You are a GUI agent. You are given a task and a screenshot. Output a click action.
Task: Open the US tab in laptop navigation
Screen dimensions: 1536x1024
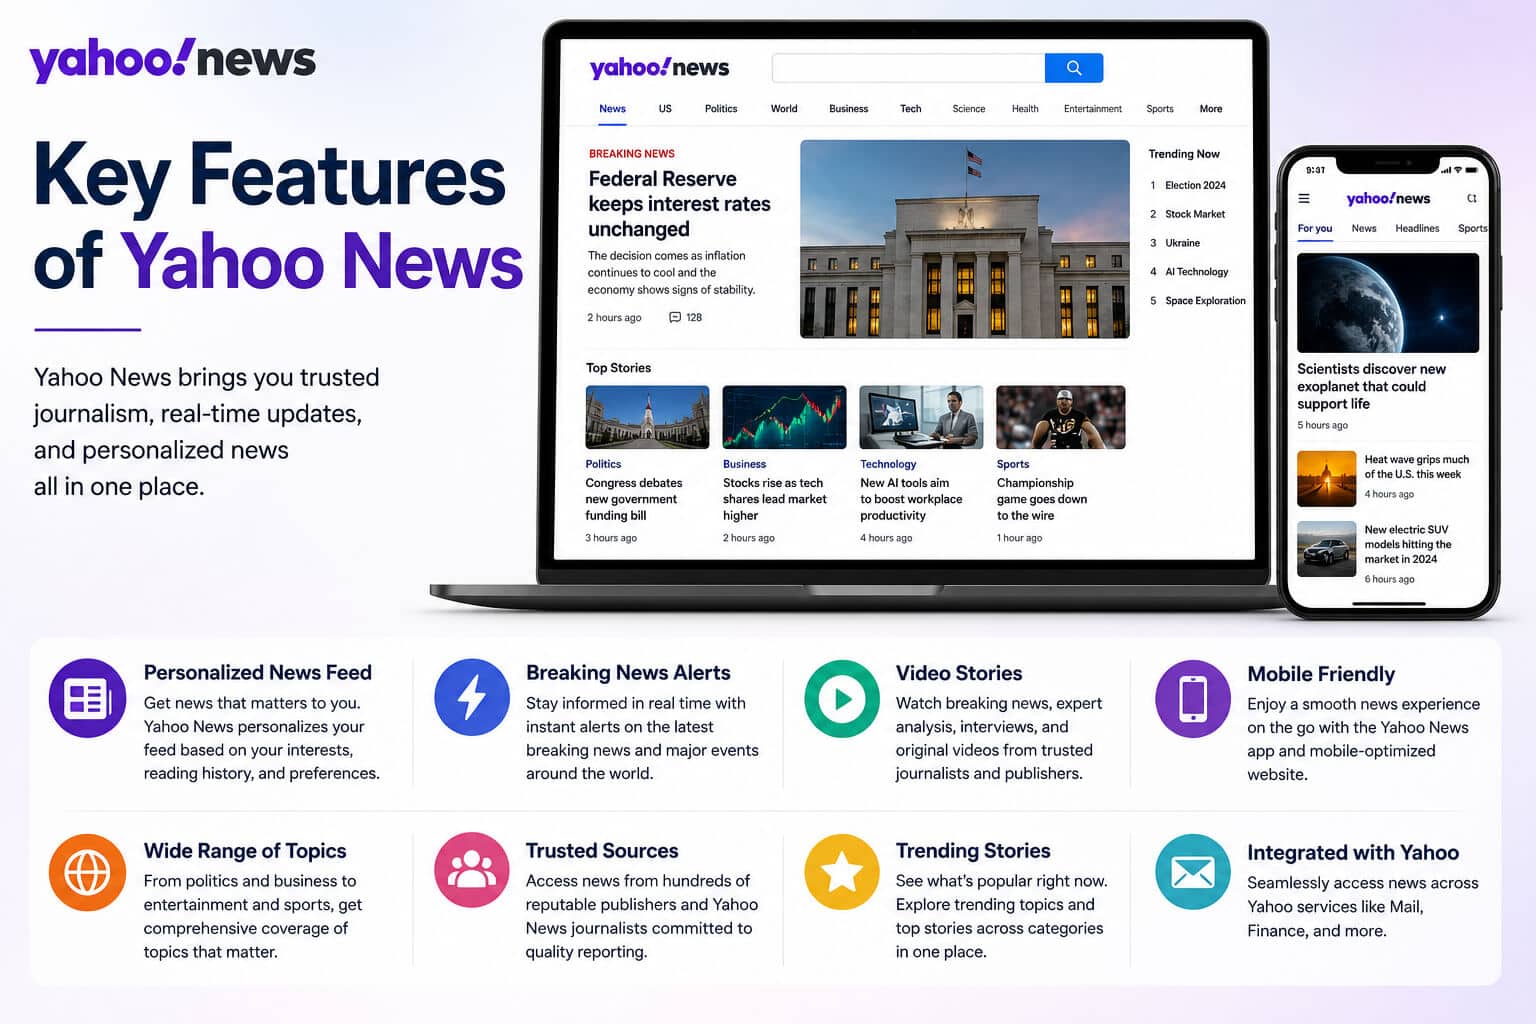665,109
